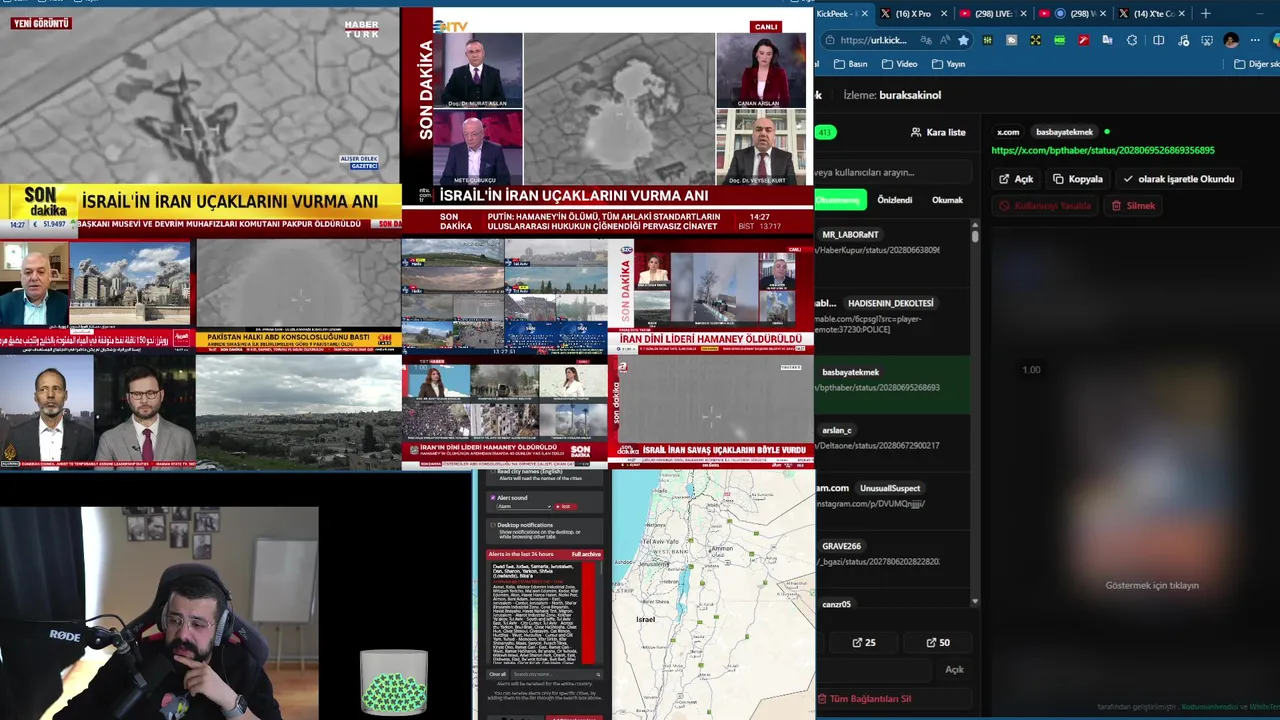Viewport: 1280px width, 720px height.
Task: Open the Video bookmarks folder
Action: (x=899, y=64)
